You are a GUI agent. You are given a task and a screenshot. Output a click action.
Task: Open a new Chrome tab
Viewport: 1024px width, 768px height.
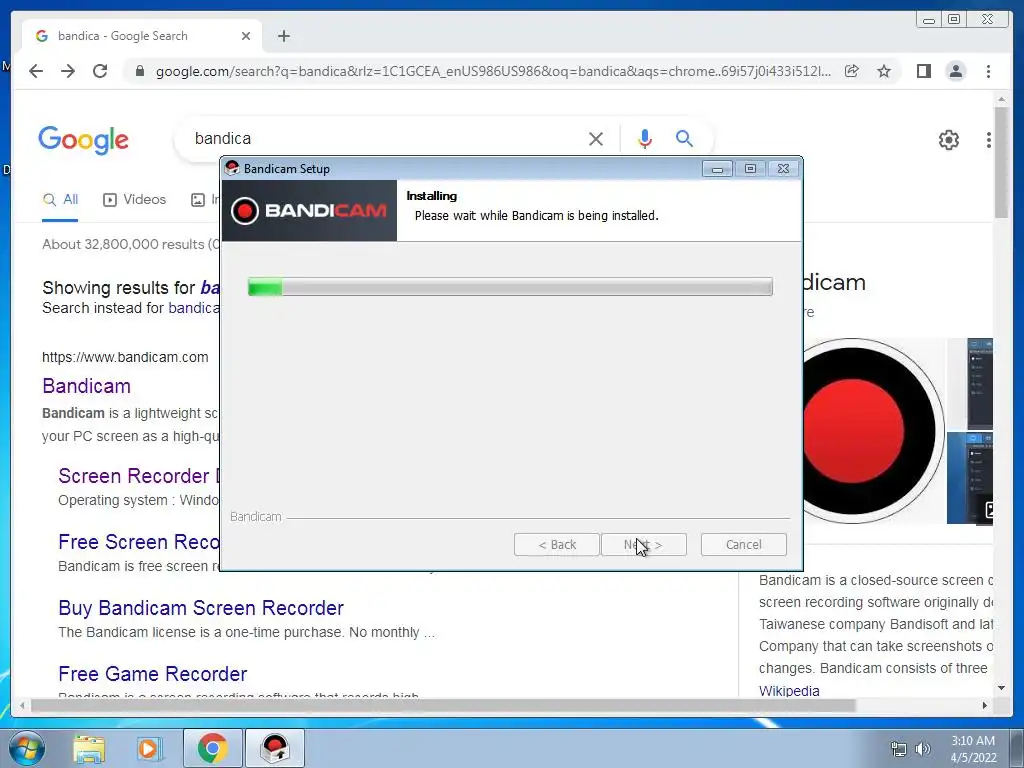283,36
